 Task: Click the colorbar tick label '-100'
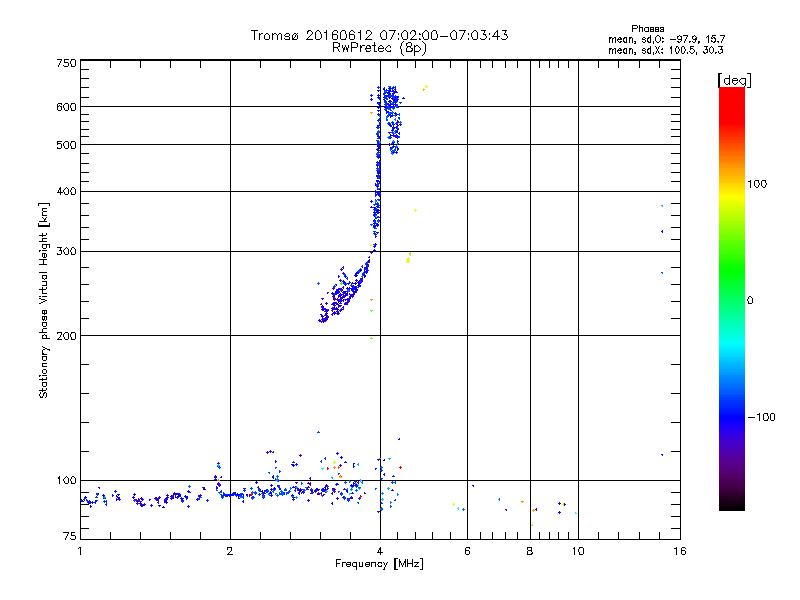pos(761,417)
